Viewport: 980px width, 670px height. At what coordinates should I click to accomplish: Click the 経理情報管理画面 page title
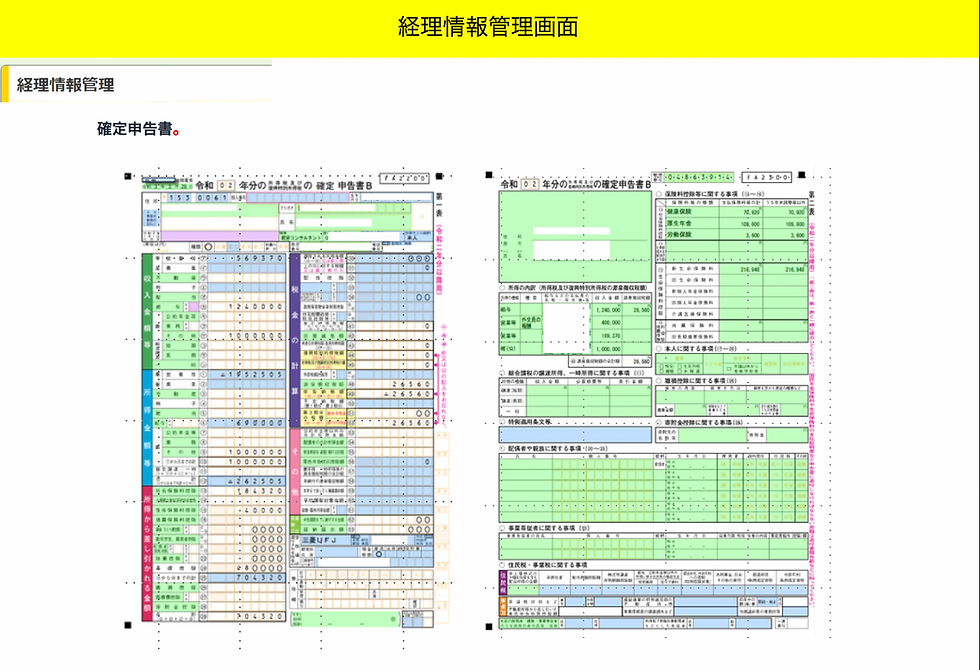click(488, 27)
